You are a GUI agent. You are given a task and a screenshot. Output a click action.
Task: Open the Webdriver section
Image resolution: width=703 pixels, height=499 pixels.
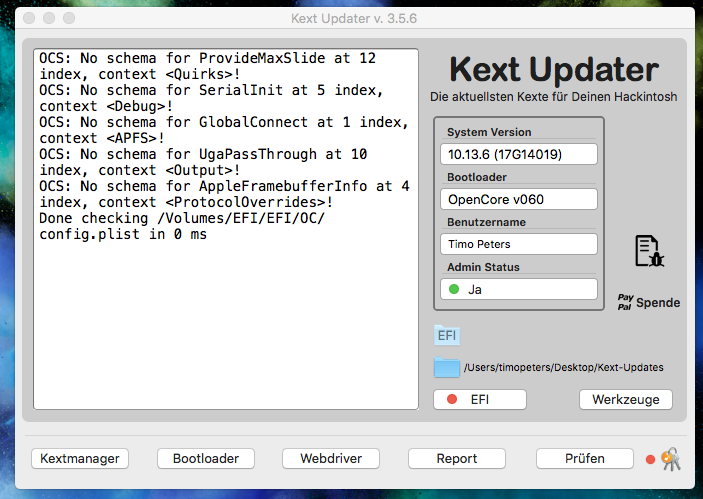pyautogui.click(x=331, y=459)
